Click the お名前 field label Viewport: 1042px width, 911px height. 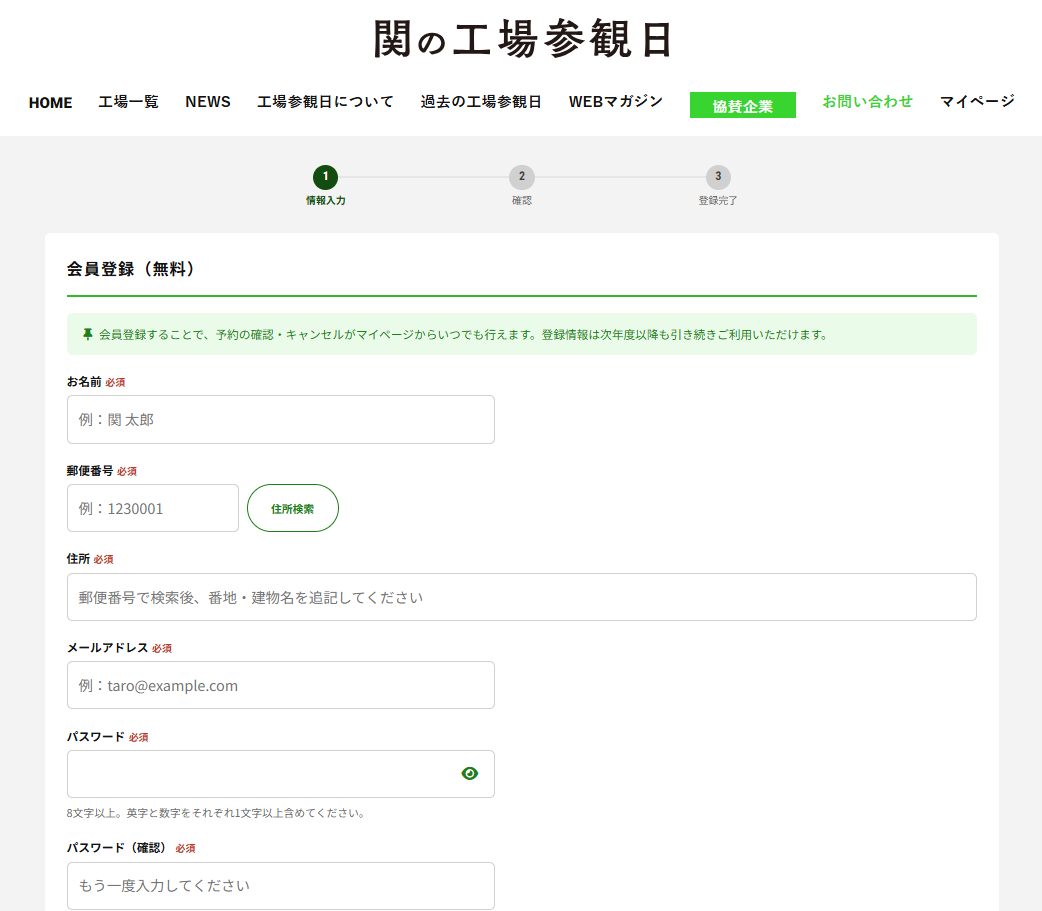click(x=84, y=381)
